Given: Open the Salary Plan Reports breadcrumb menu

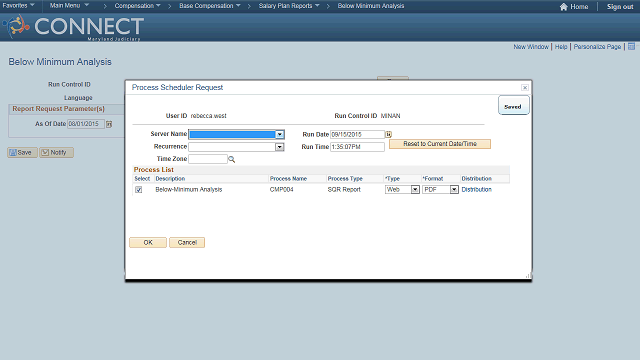Looking at the screenshot, I should pos(289,6).
